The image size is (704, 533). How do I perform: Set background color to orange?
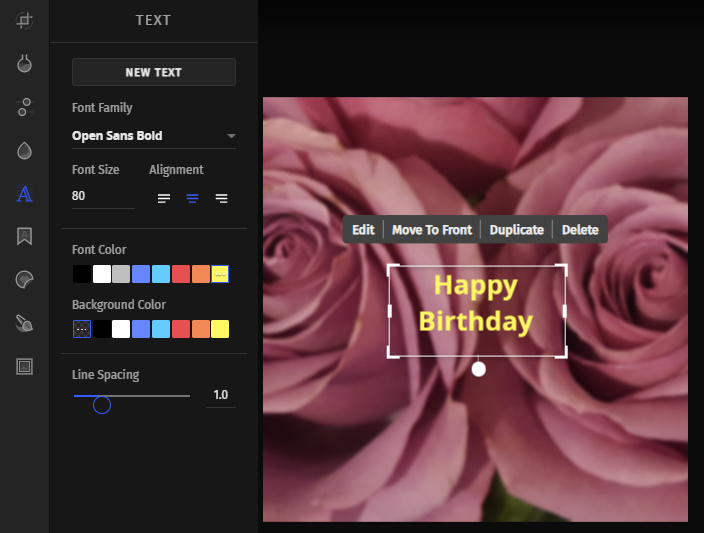201,329
